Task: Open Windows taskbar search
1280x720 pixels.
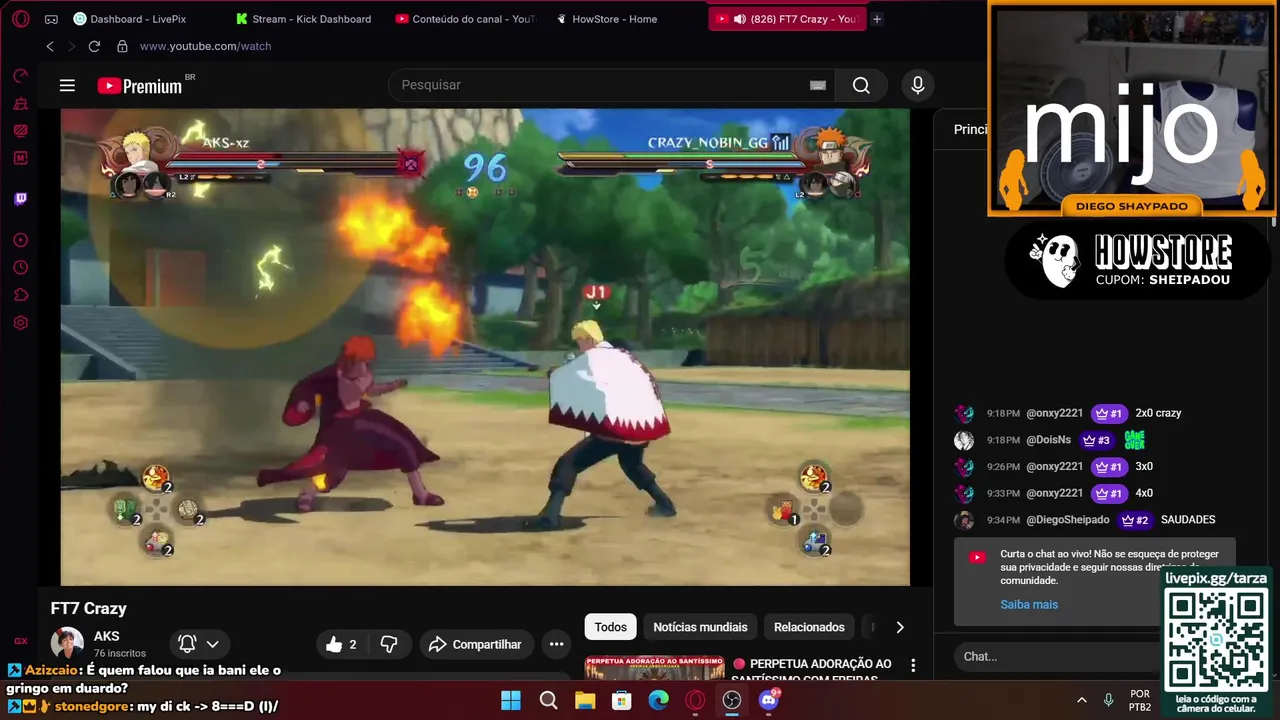Action: (548, 700)
